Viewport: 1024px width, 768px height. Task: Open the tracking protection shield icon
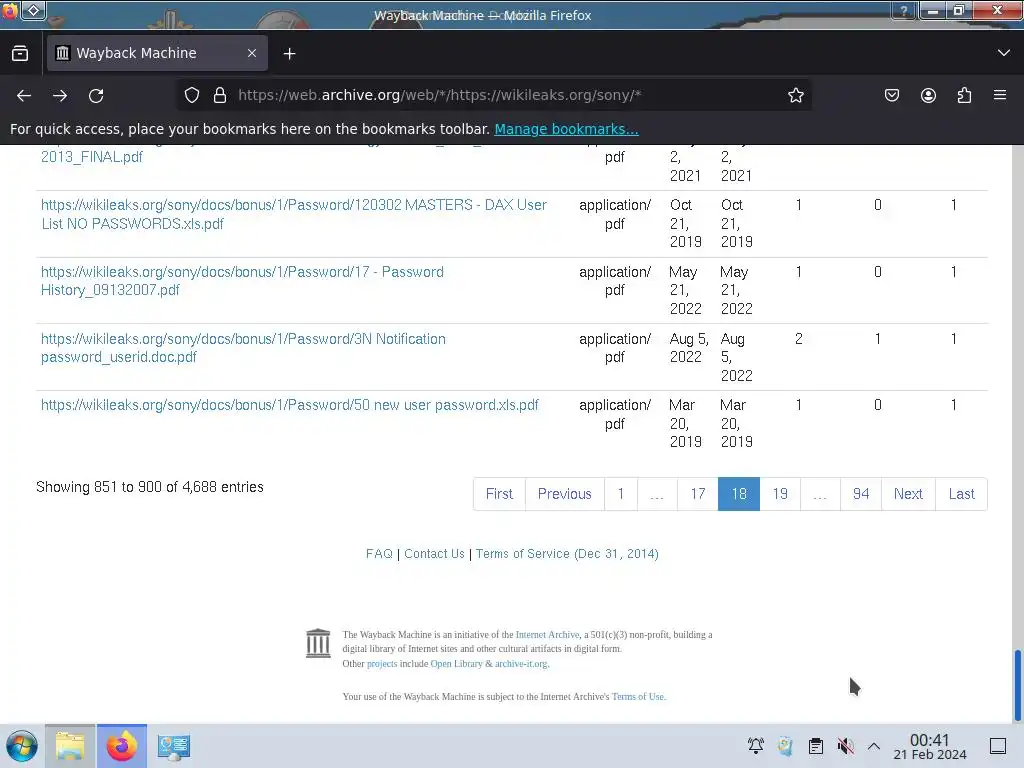191,95
